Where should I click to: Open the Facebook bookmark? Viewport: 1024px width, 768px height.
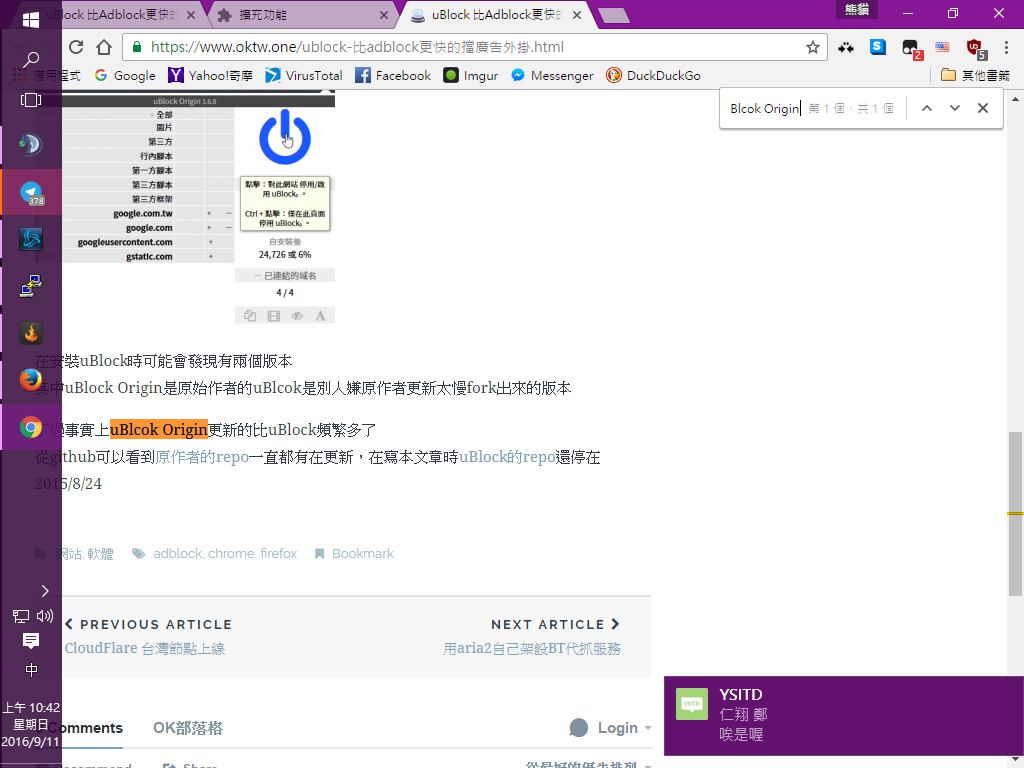tap(392, 76)
